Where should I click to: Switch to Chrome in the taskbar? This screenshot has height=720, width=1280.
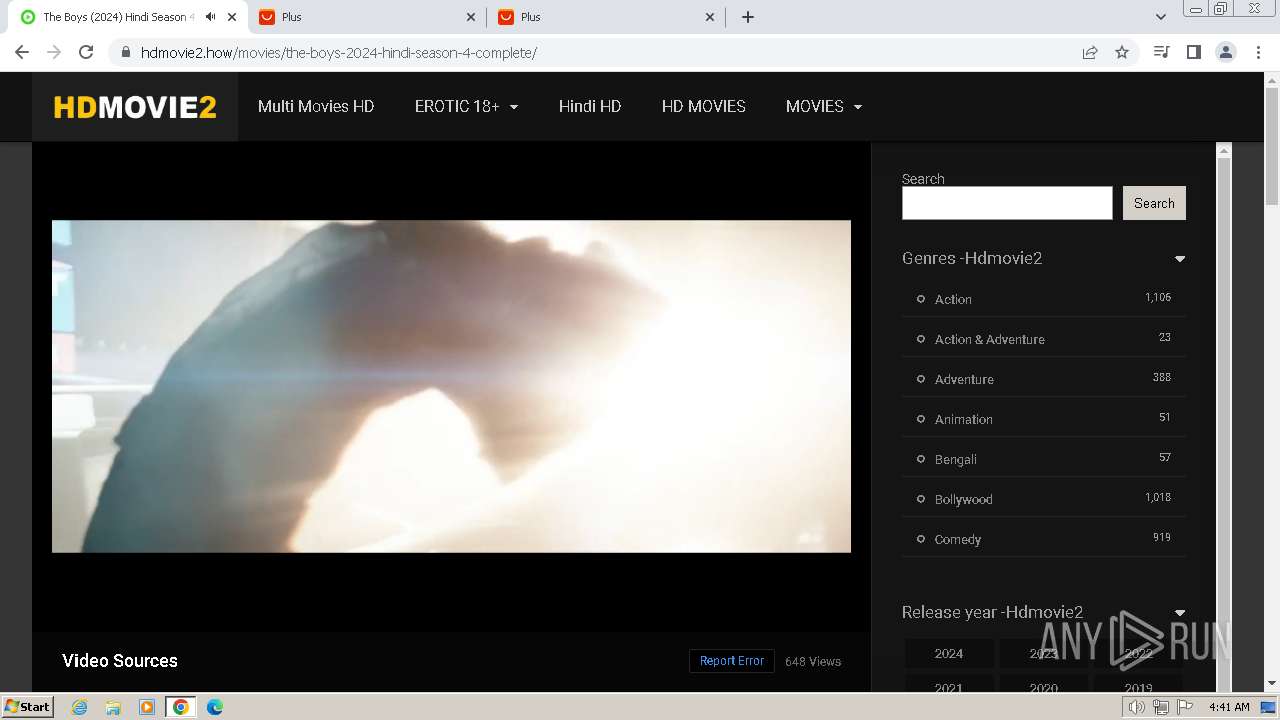180,707
